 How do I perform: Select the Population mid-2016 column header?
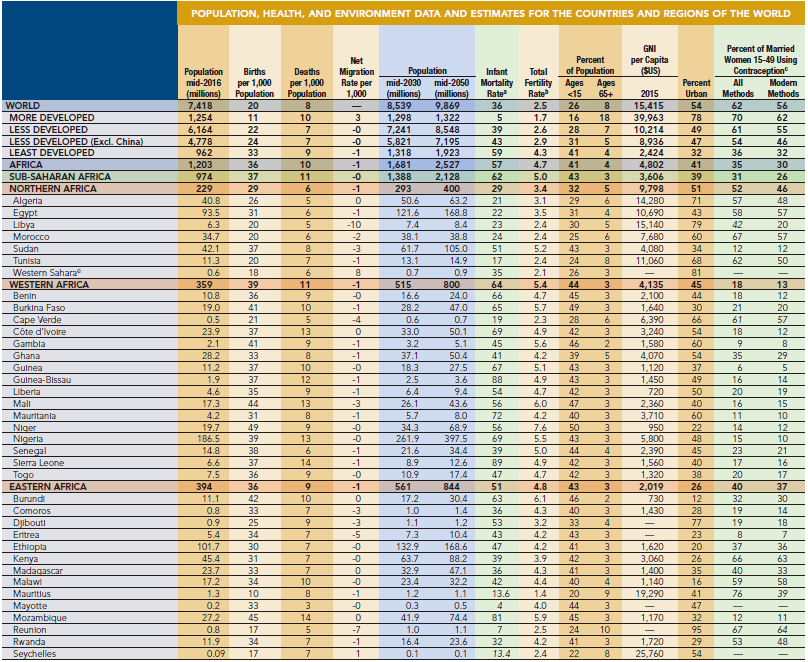[204, 82]
